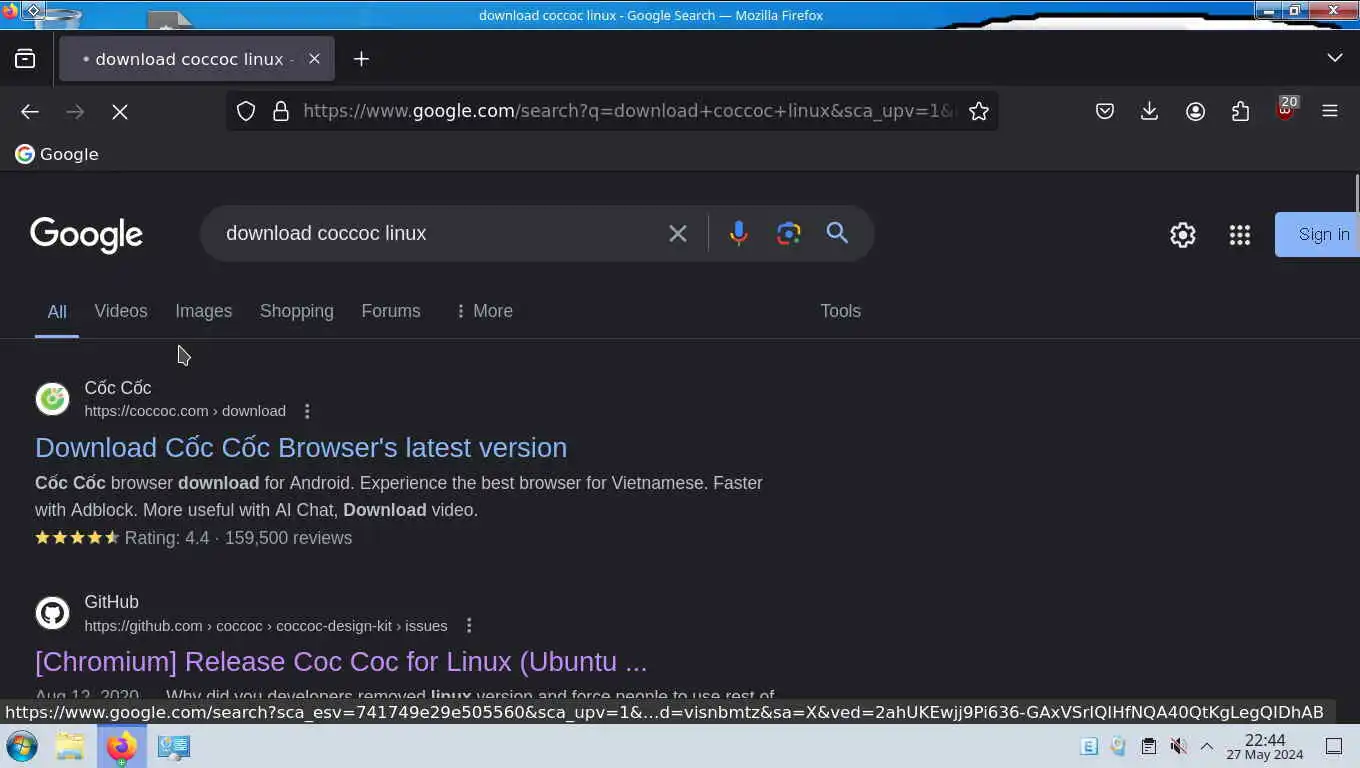Switch to Videos results tab
Image resolution: width=1360 pixels, height=768 pixels.
(121, 311)
